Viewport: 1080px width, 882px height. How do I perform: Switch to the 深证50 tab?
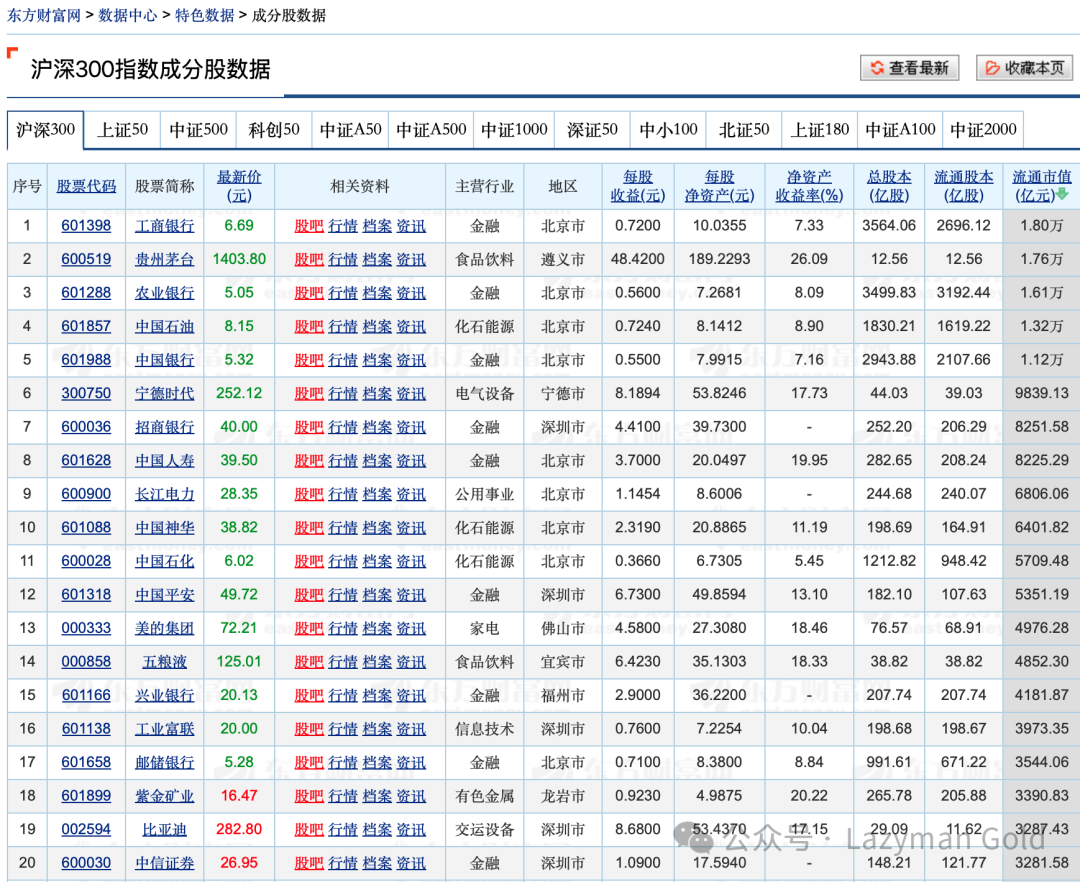click(x=592, y=129)
